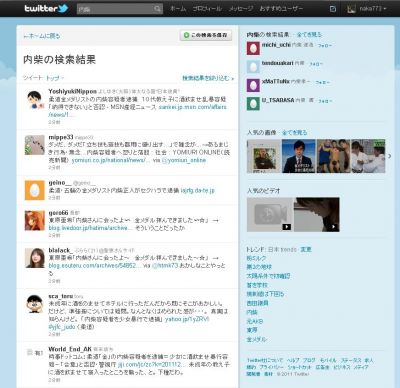This screenshot has width=400, height=388.
Task: Play the first popular video
Action: click(x=270, y=214)
